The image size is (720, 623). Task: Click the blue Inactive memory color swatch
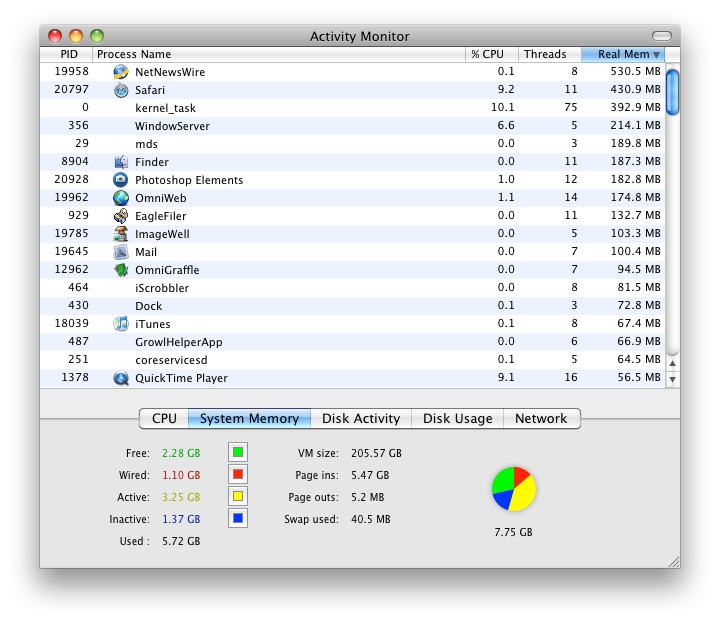click(238, 518)
